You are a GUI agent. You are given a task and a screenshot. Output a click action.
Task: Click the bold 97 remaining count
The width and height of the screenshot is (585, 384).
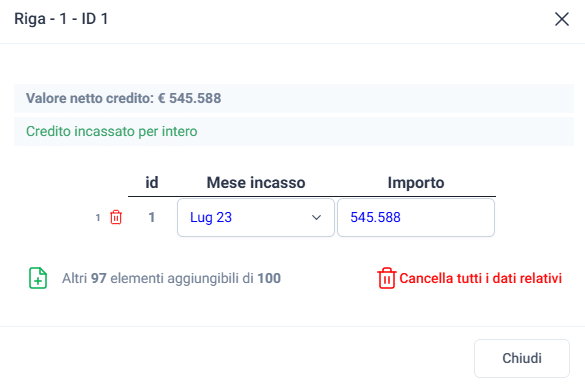[98, 278]
